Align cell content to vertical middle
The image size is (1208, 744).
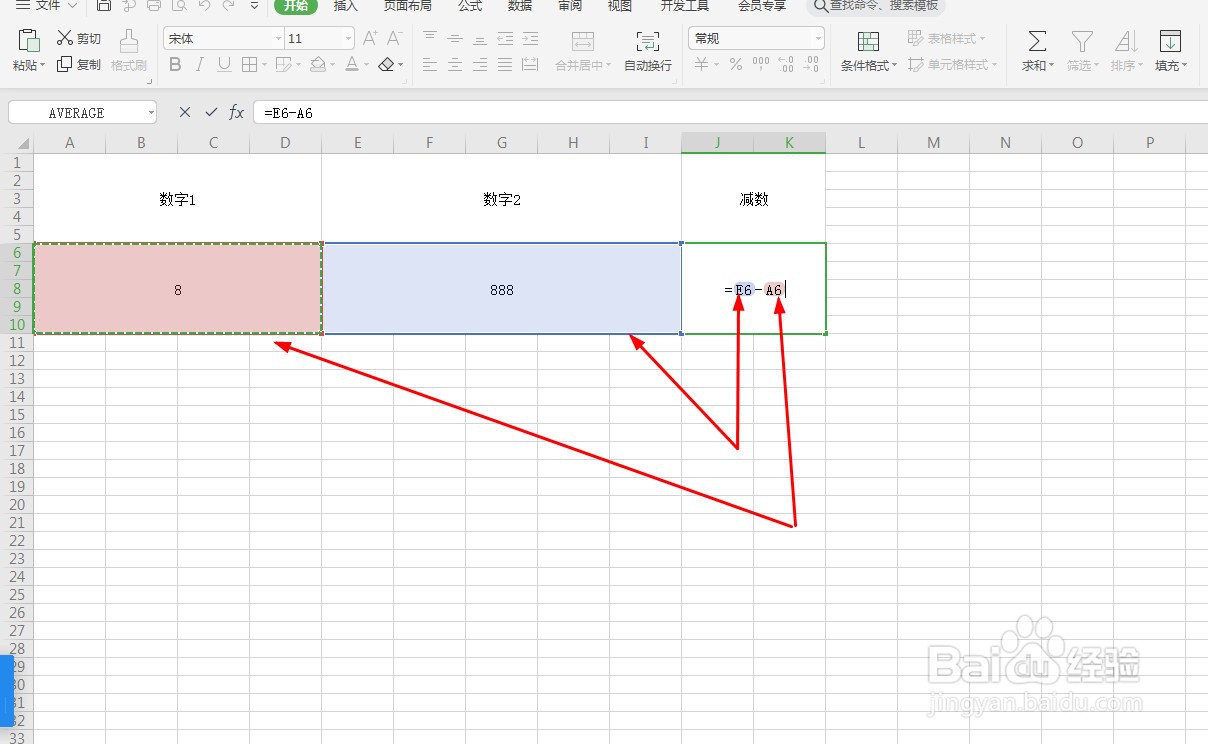click(x=455, y=38)
